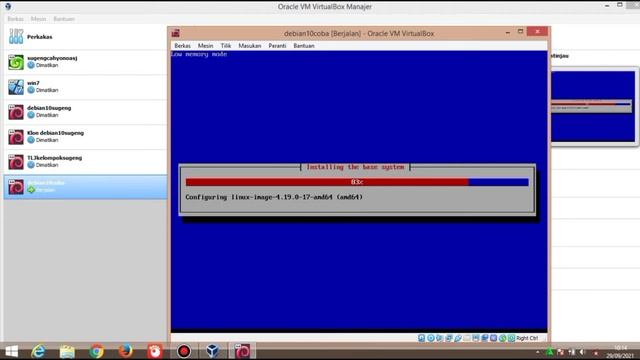Open Berkas menu in the Manager window
640x360 pixels.
[16, 19]
